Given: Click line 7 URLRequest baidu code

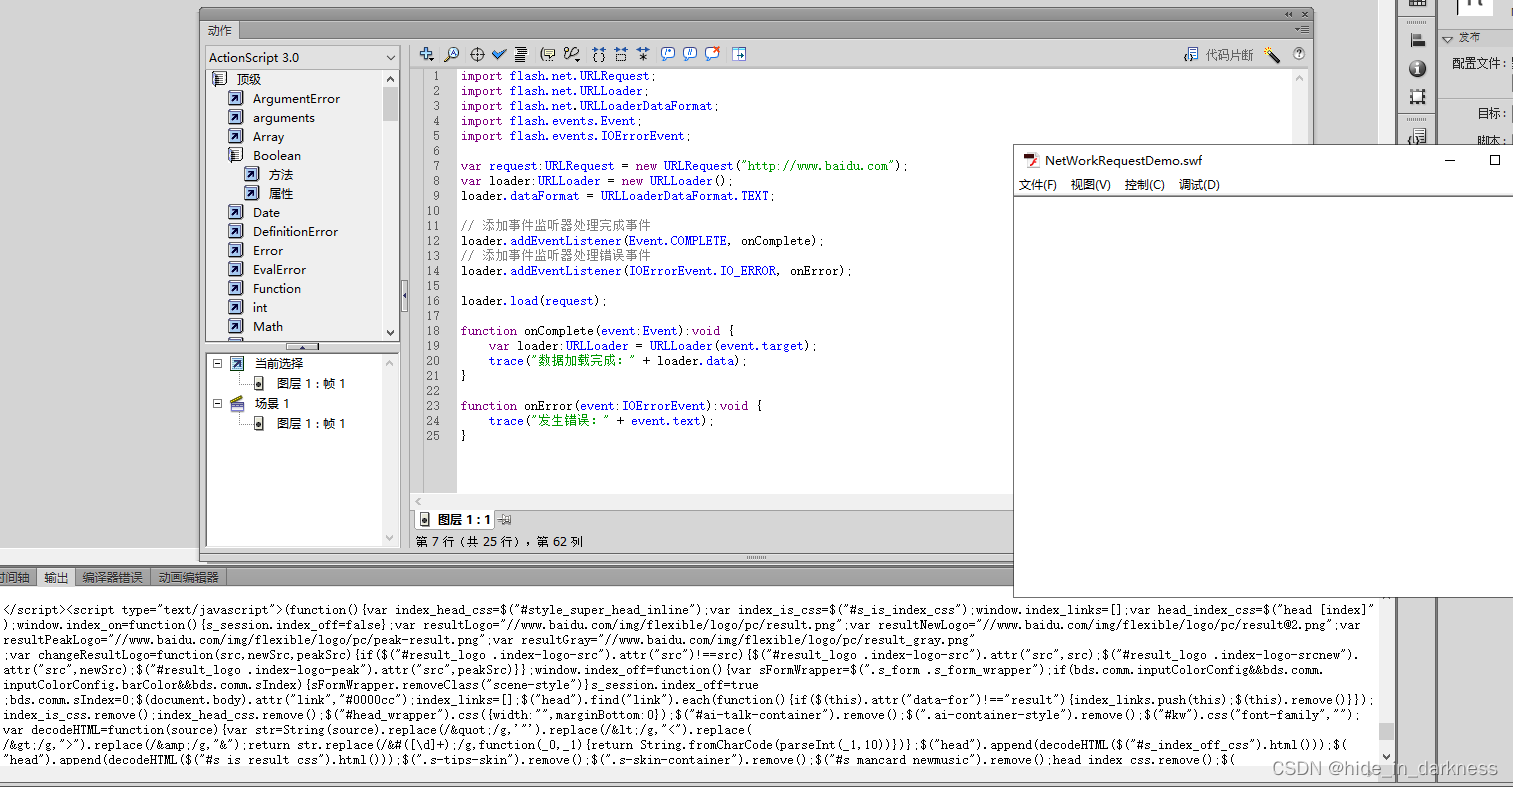Looking at the screenshot, I should coord(684,166).
